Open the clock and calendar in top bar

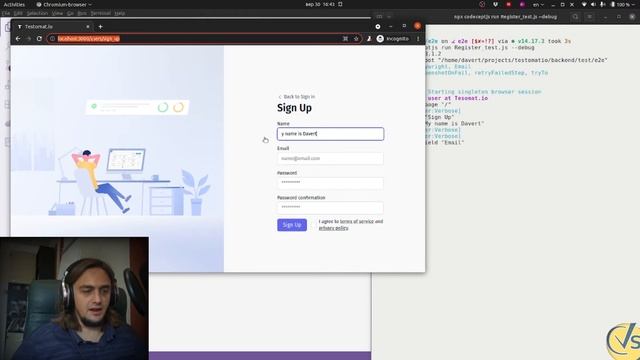coord(320,4)
